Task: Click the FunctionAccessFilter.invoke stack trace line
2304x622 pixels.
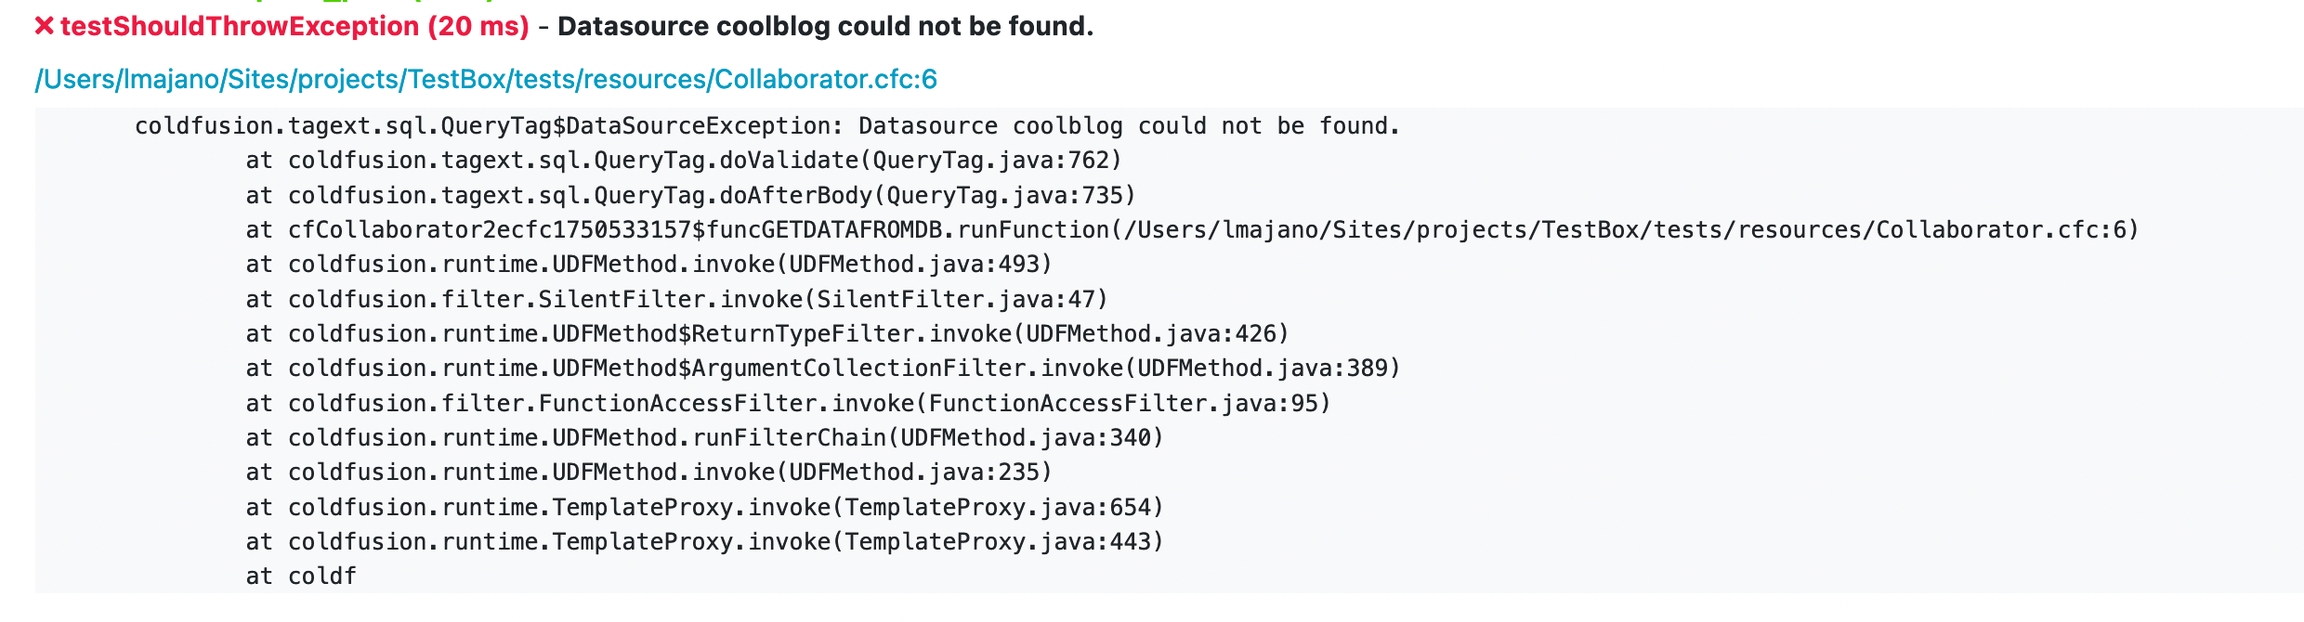Action: pyautogui.click(x=788, y=403)
